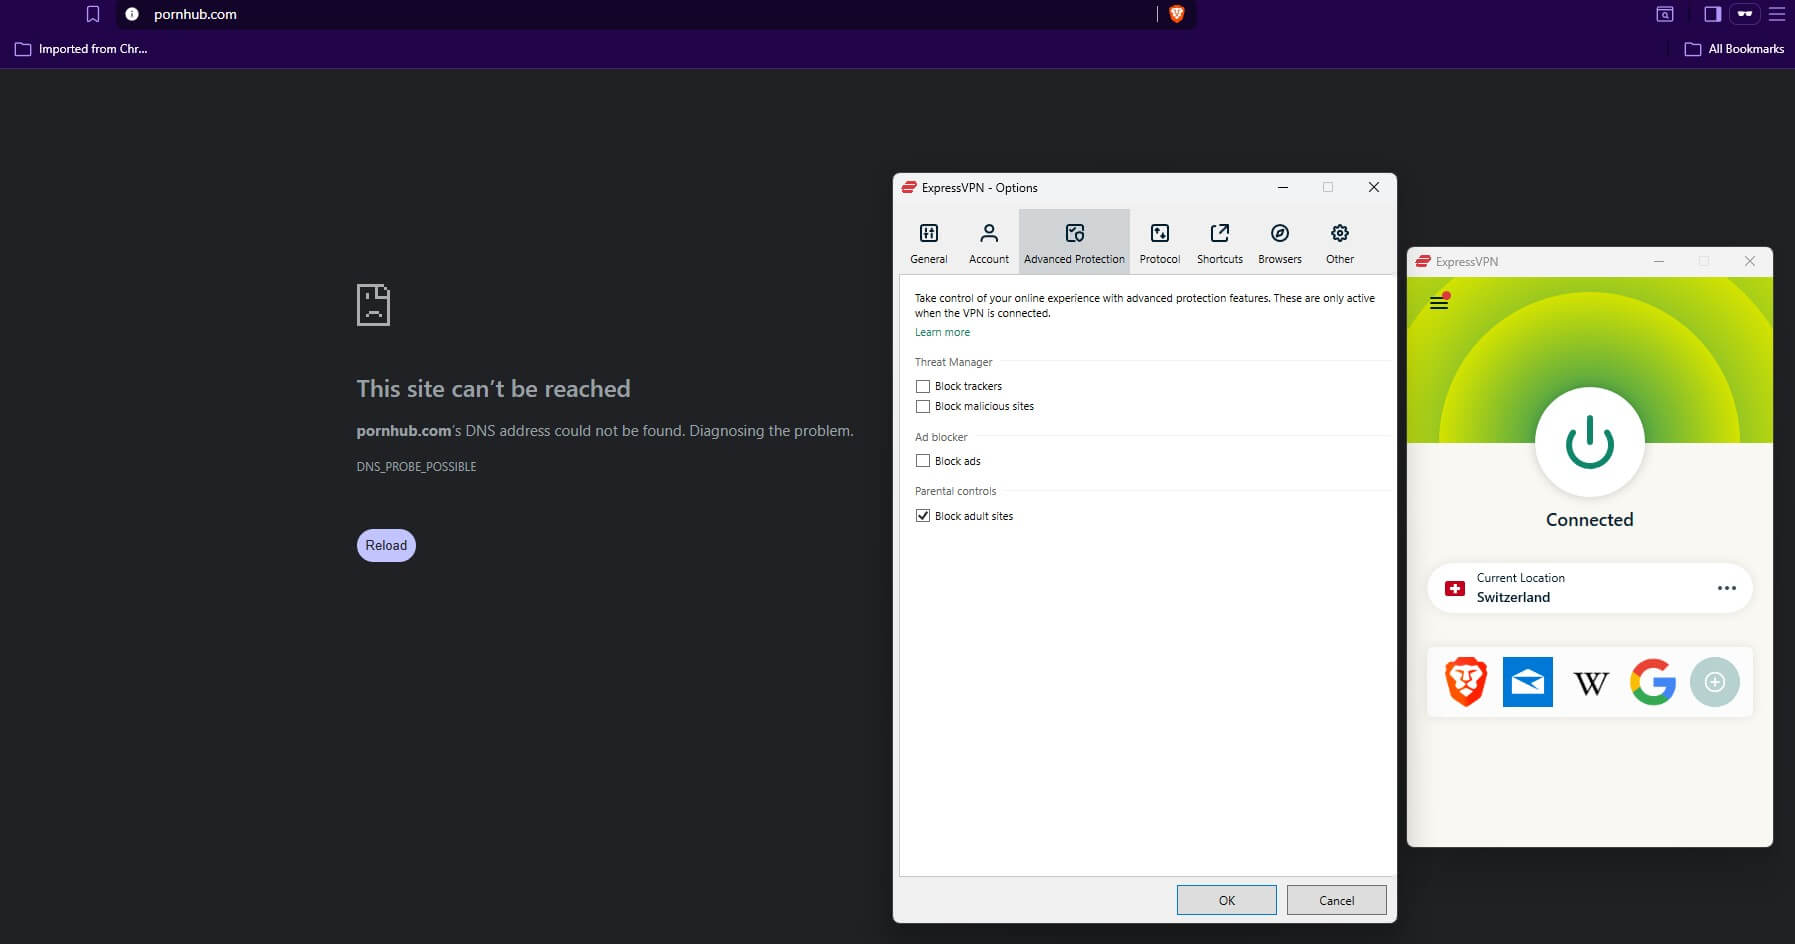This screenshot has height=944, width=1795.
Task: Minimize the ExpressVPN Options window
Action: click(x=1283, y=187)
